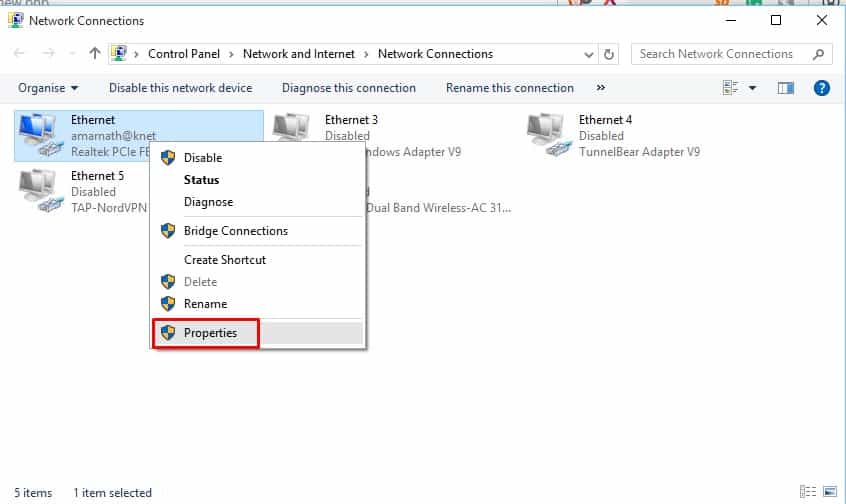Switch to details view in status bar
The height and width of the screenshot is (504, 846).
808,492
